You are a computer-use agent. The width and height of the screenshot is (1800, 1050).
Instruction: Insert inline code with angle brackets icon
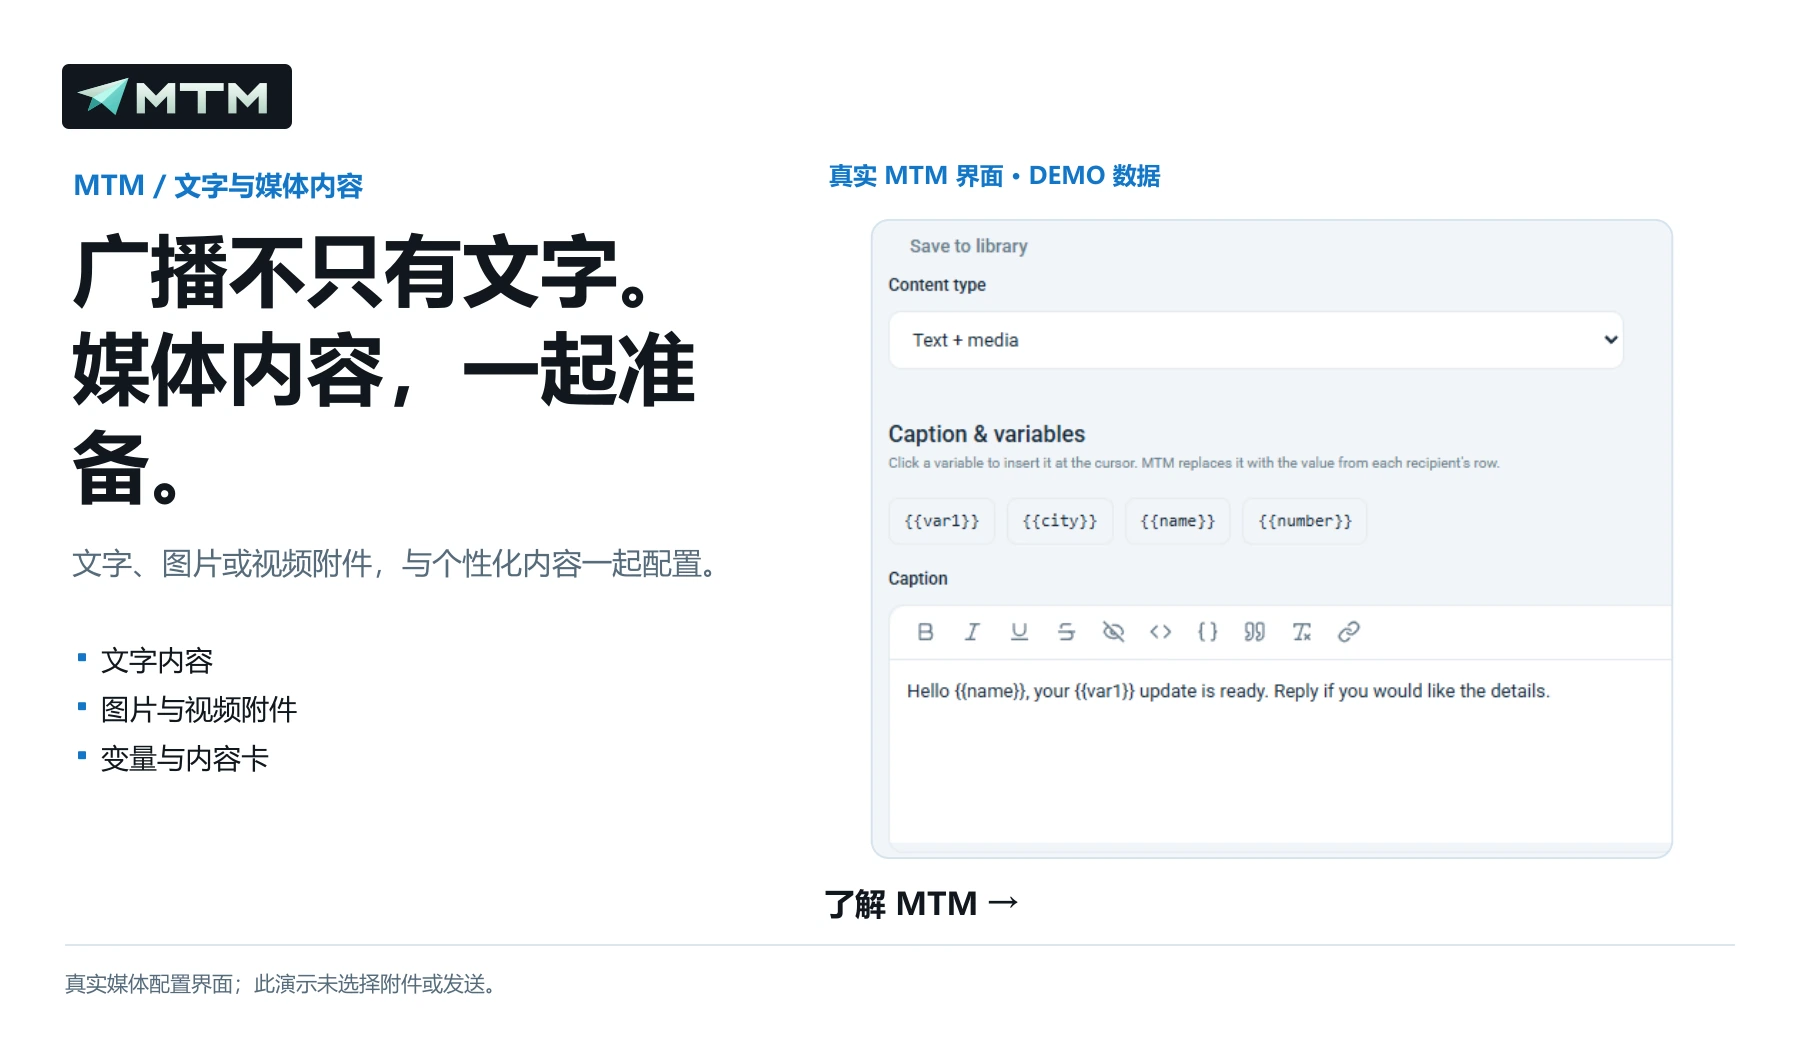[x=1160, y=632]
